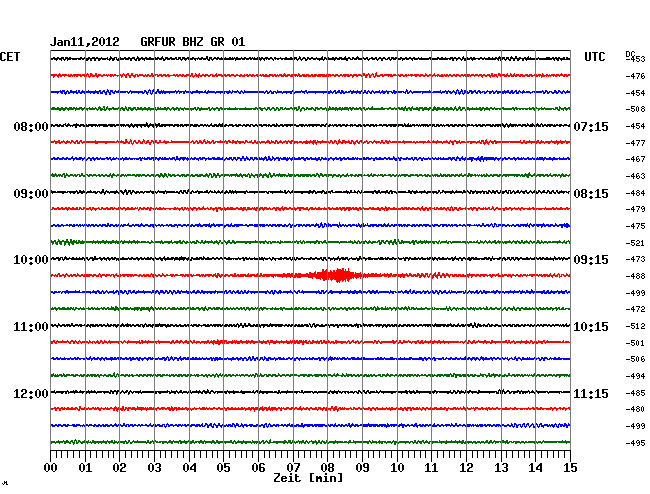Click the "02" minute tick label
The height and width of the screenshot is (494, 650).
(x=119, y=468)
